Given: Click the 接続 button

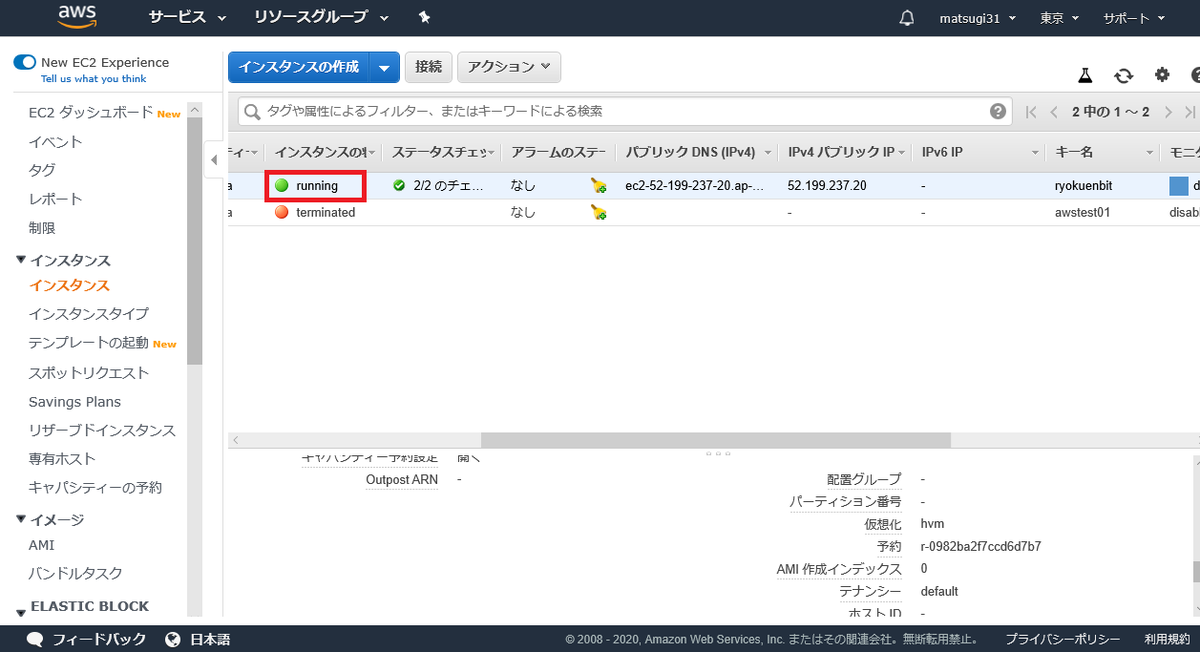Looking at the screenshot, I should pyautogui.click(x=428, y=67).
